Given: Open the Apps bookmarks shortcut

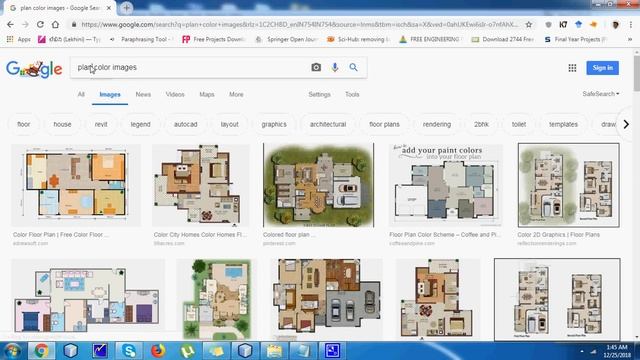Looking at the screenshot, I should tap(19, 39).
